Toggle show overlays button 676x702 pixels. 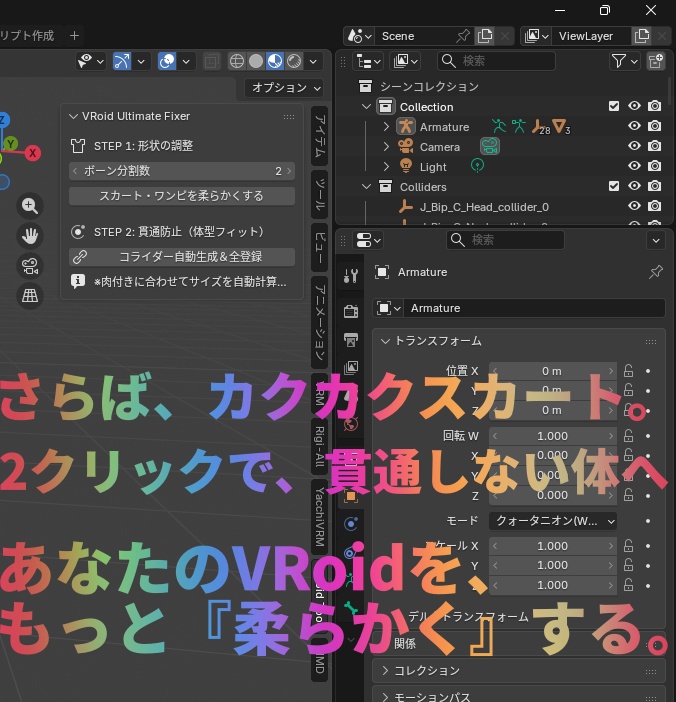[x=167, y=61]
